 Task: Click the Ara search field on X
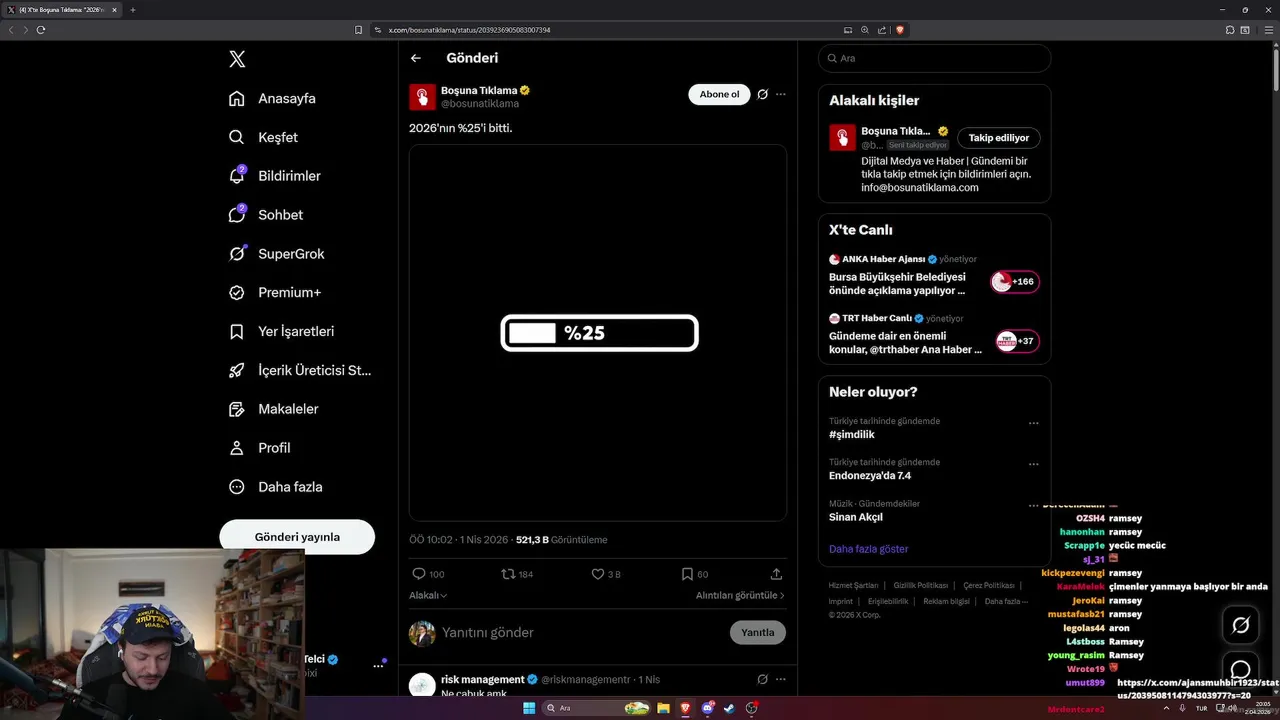[934, 58]
